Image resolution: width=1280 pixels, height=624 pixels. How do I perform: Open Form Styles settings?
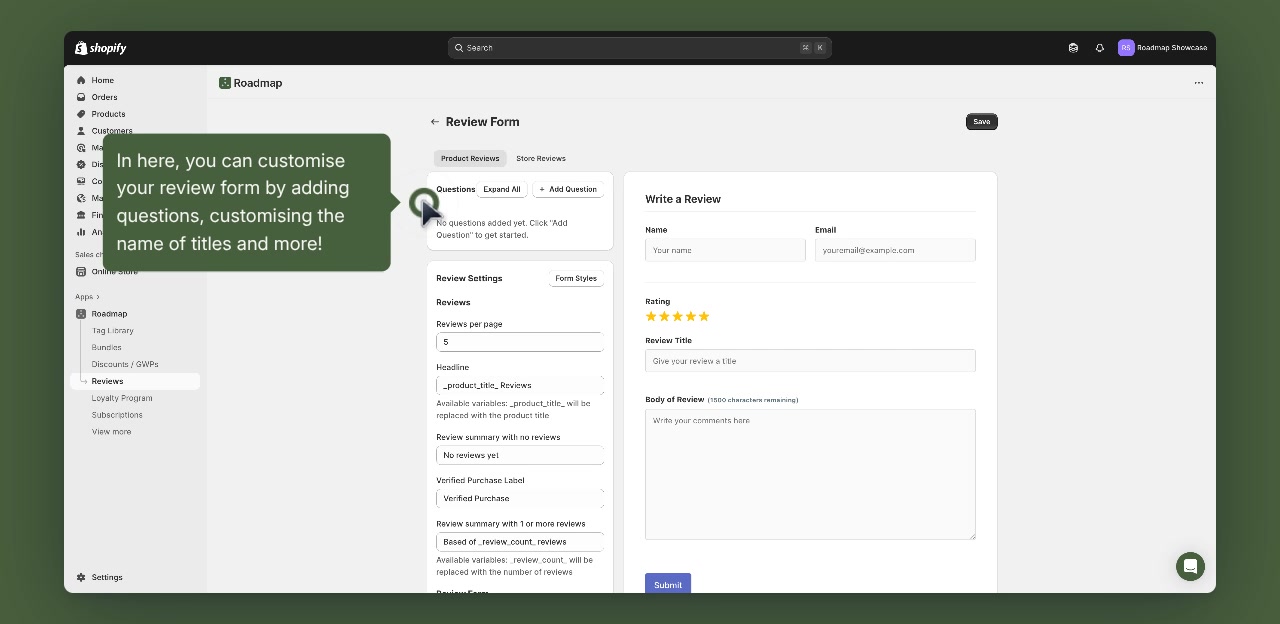(575, 278)
